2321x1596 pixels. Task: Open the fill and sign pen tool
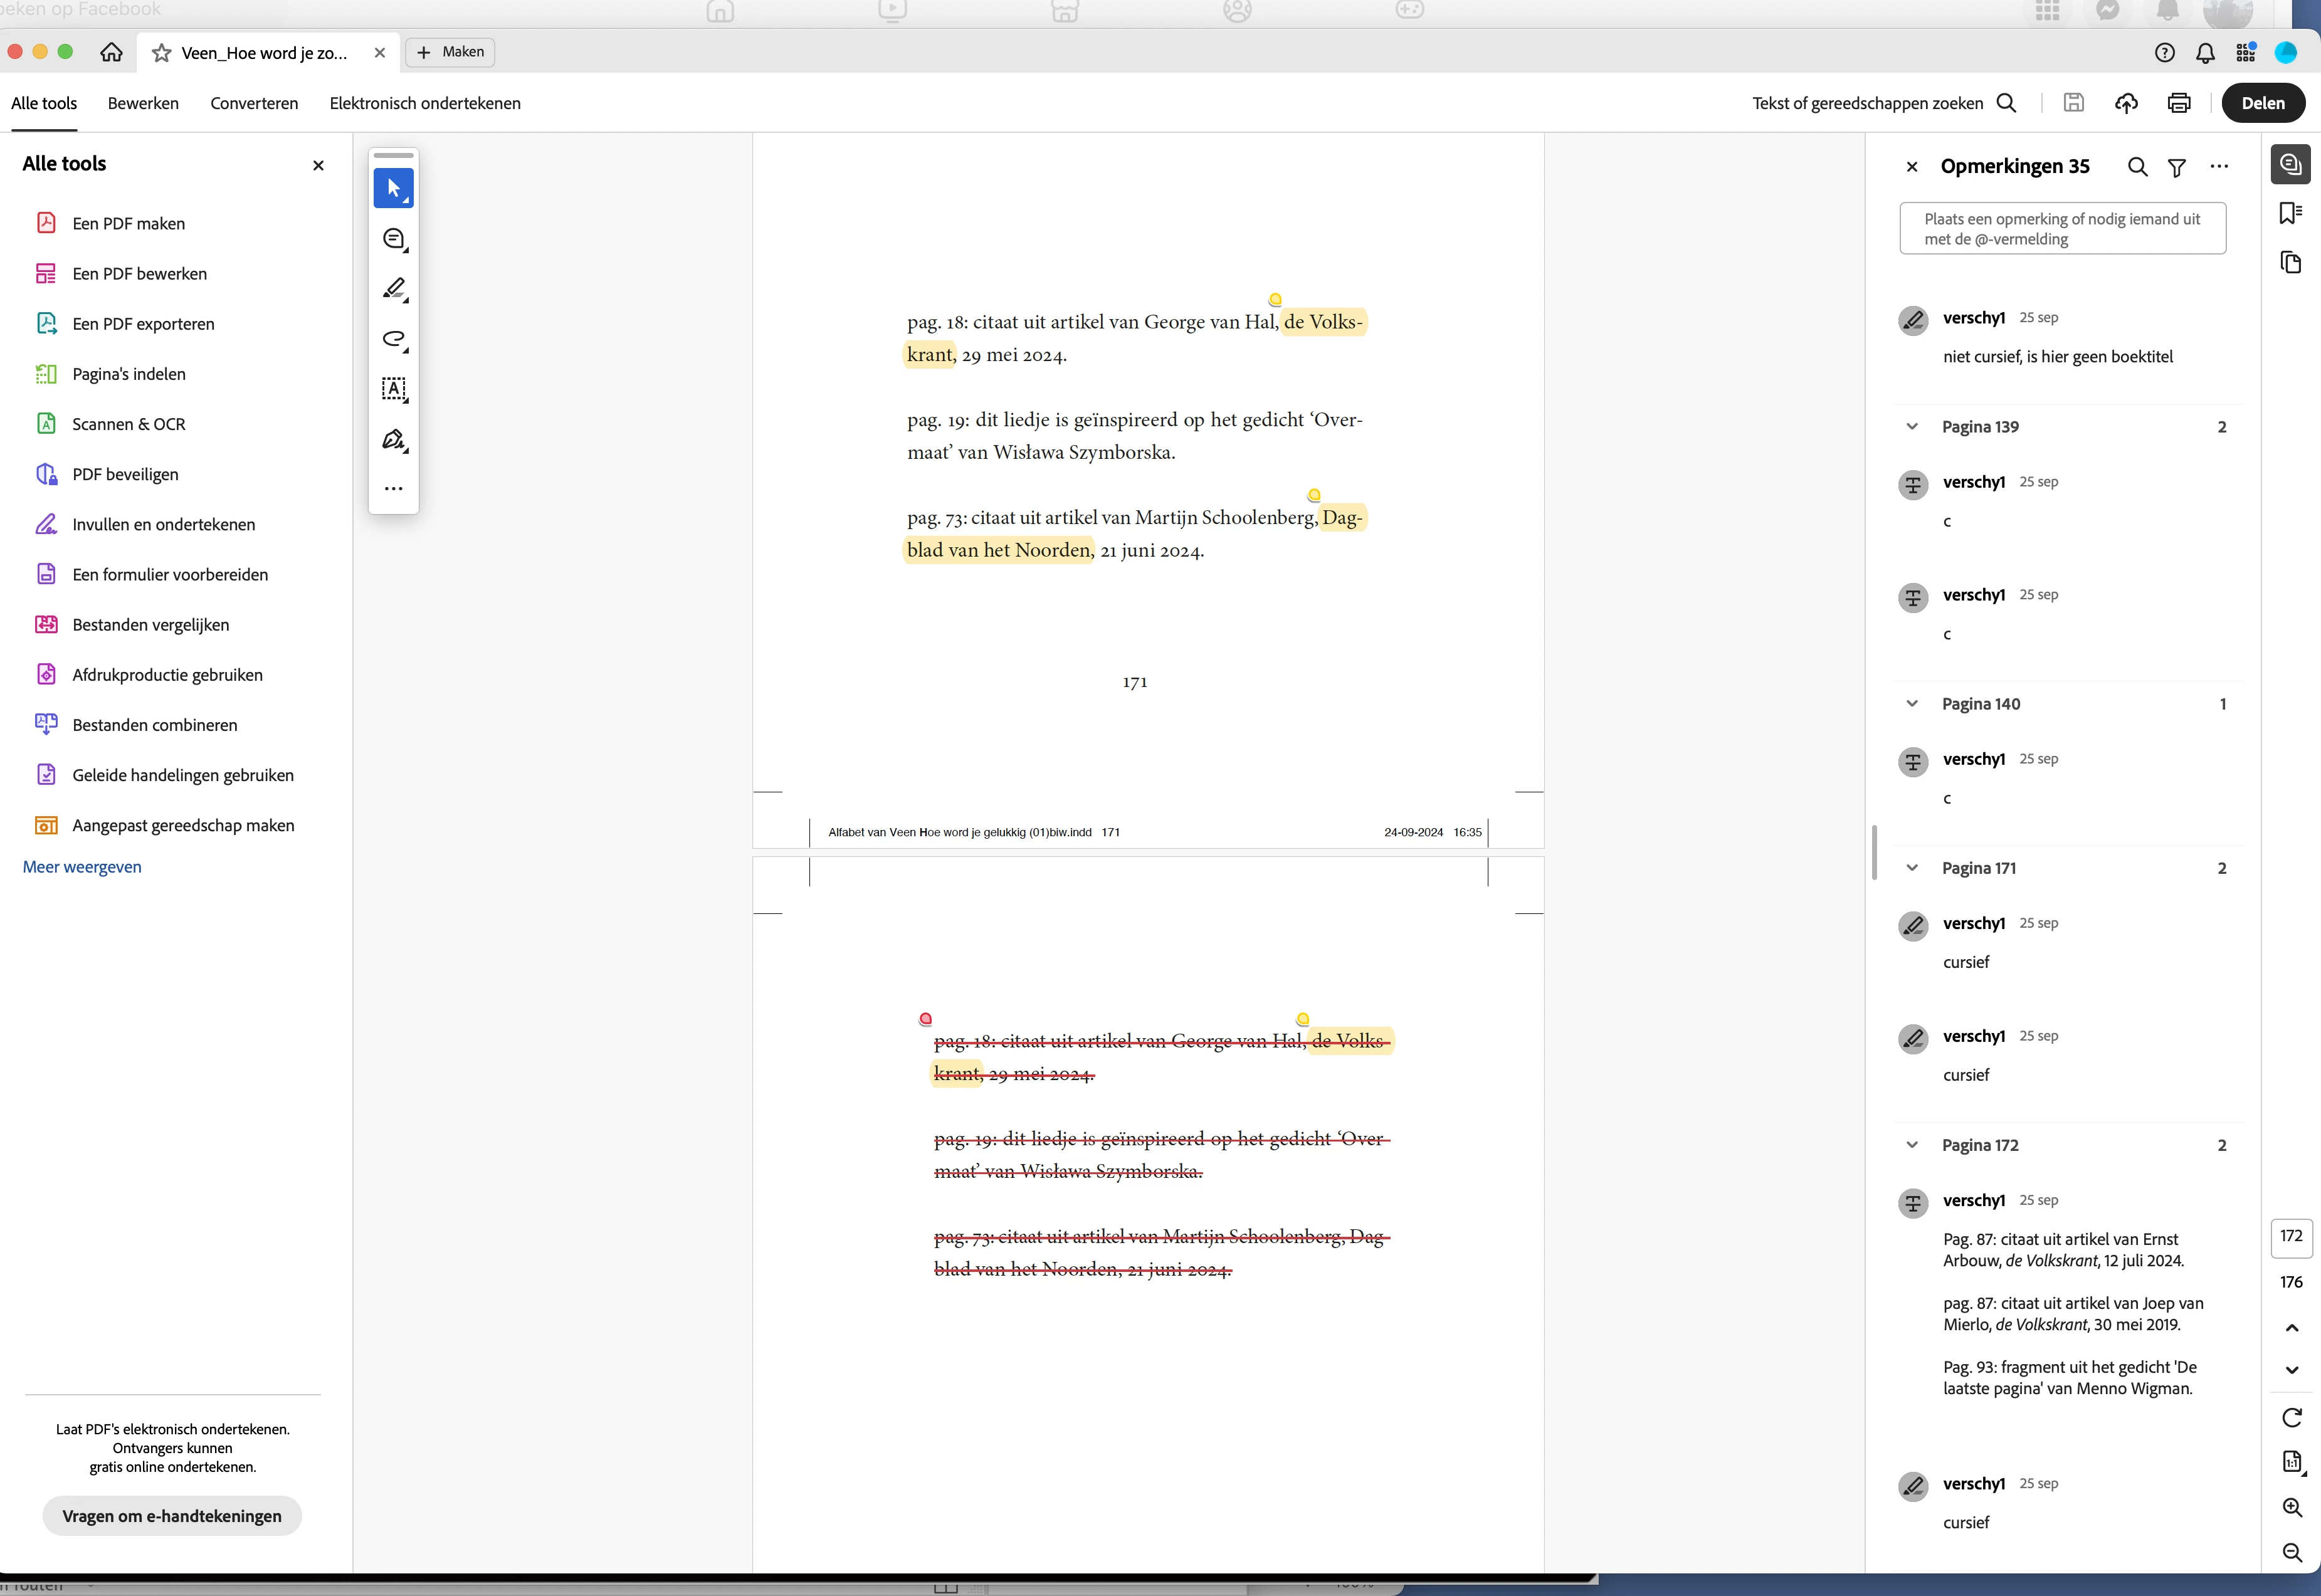pos(394,439)
